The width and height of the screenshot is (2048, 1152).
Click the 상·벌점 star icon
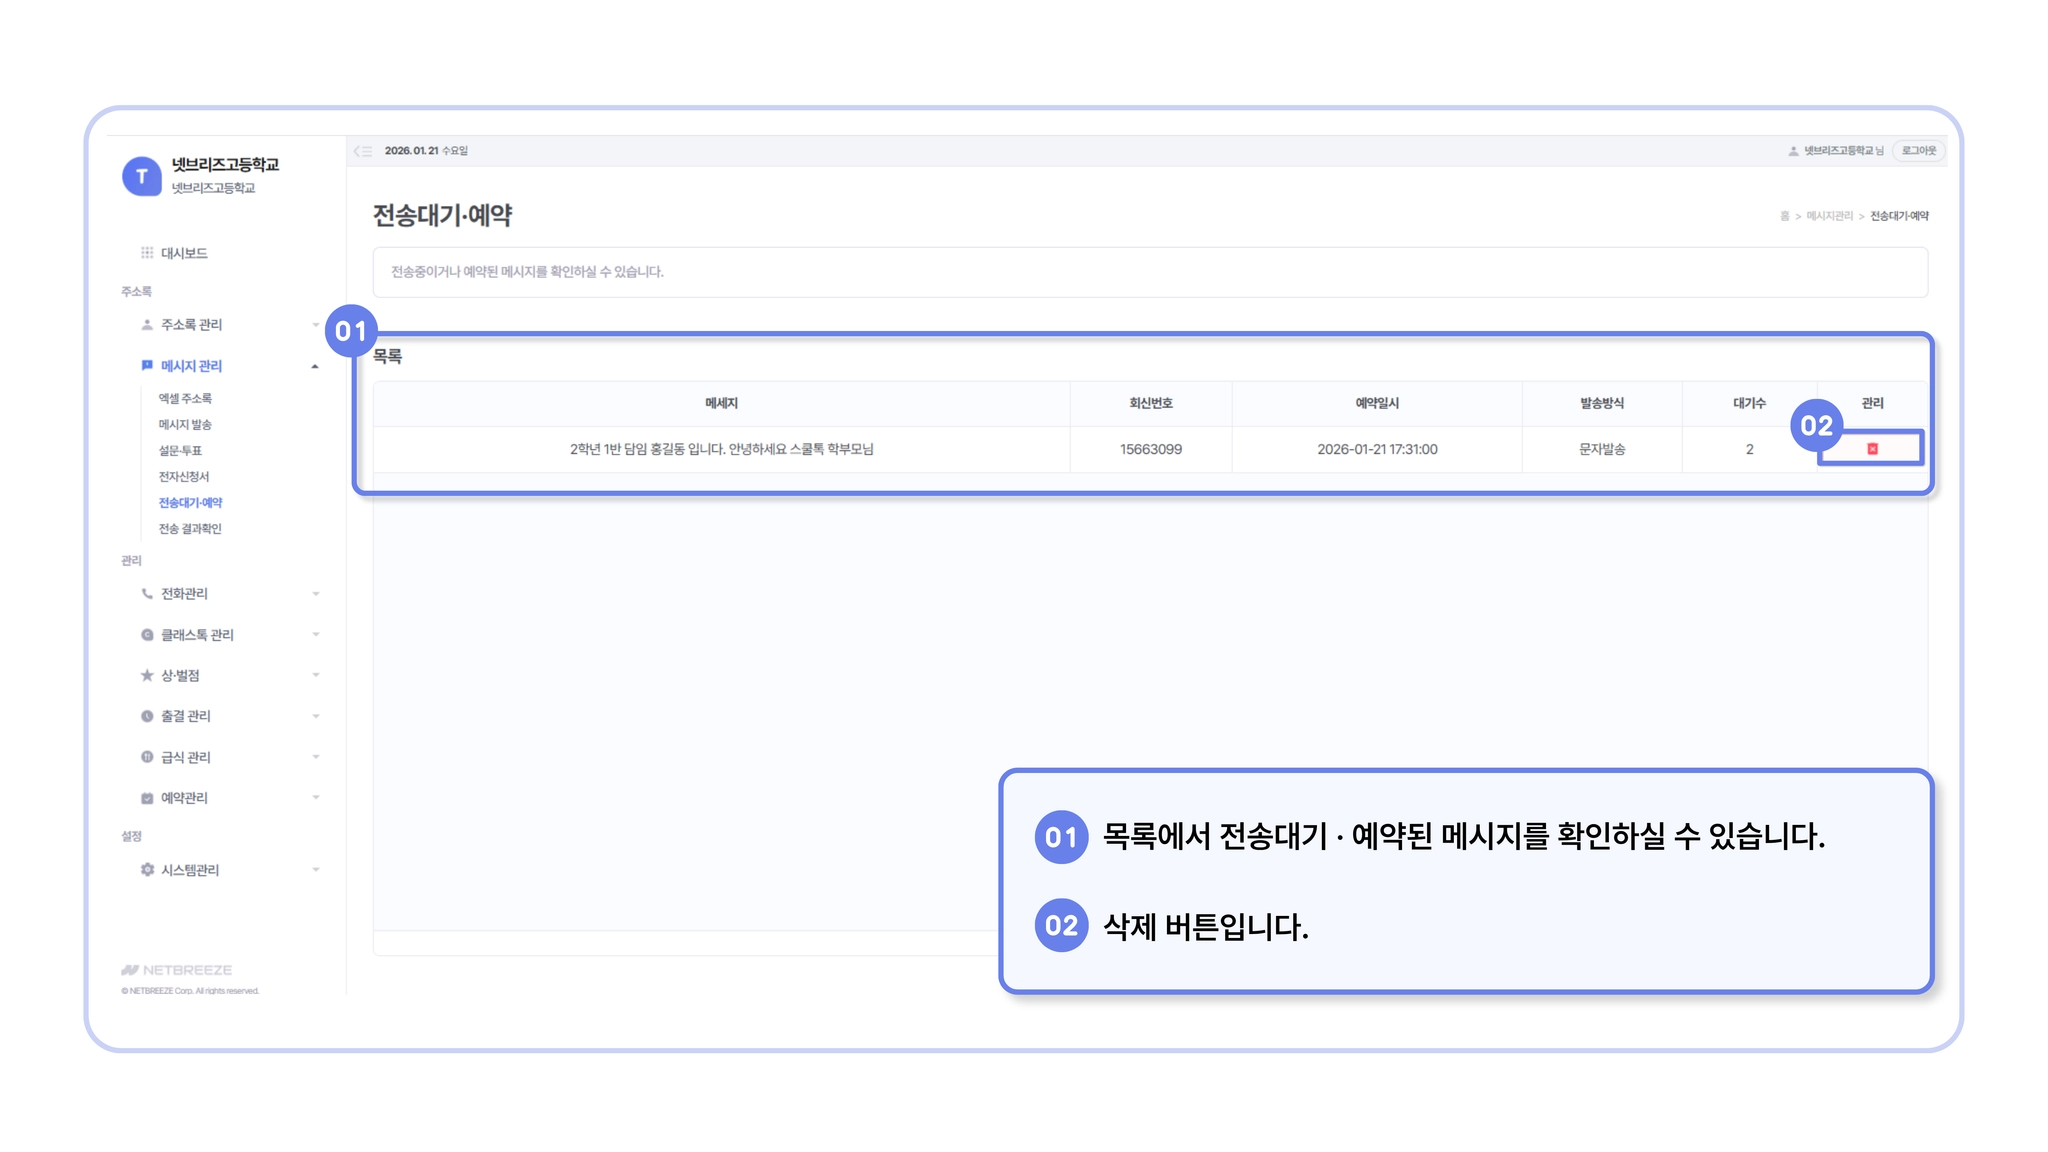pos(147,676)
